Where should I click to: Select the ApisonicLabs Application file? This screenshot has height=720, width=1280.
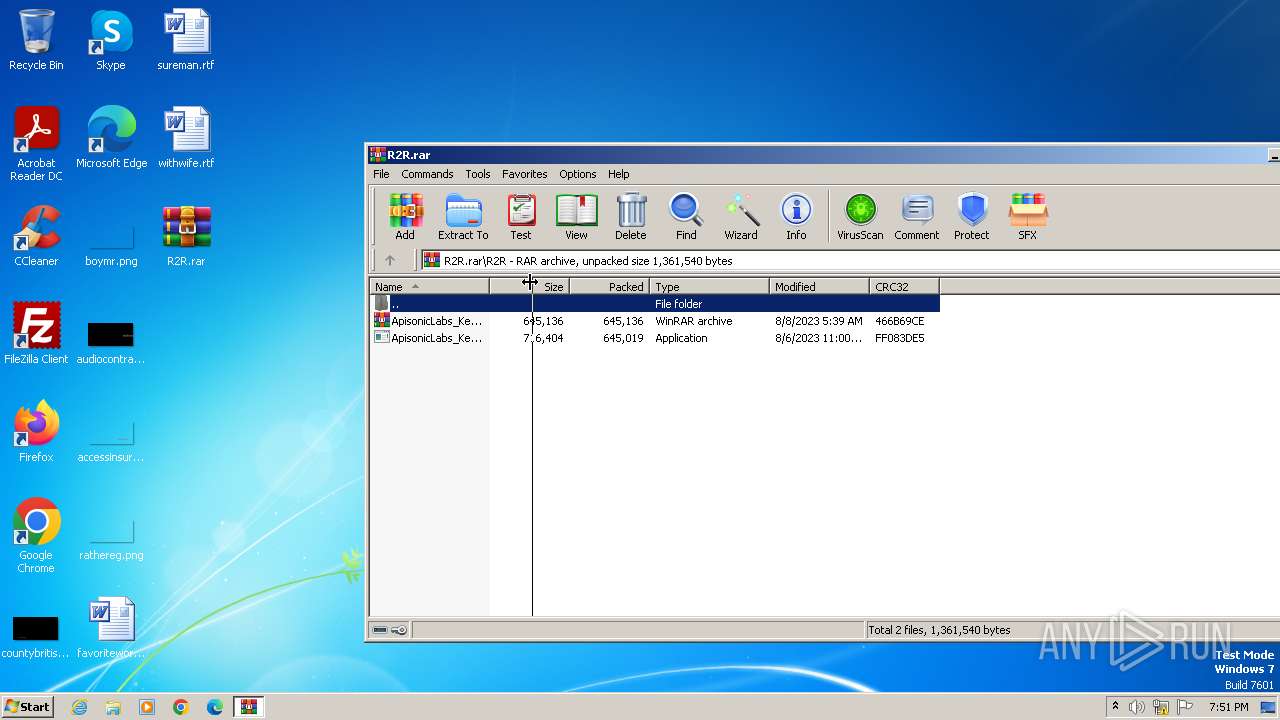click(x=655, y=338)
